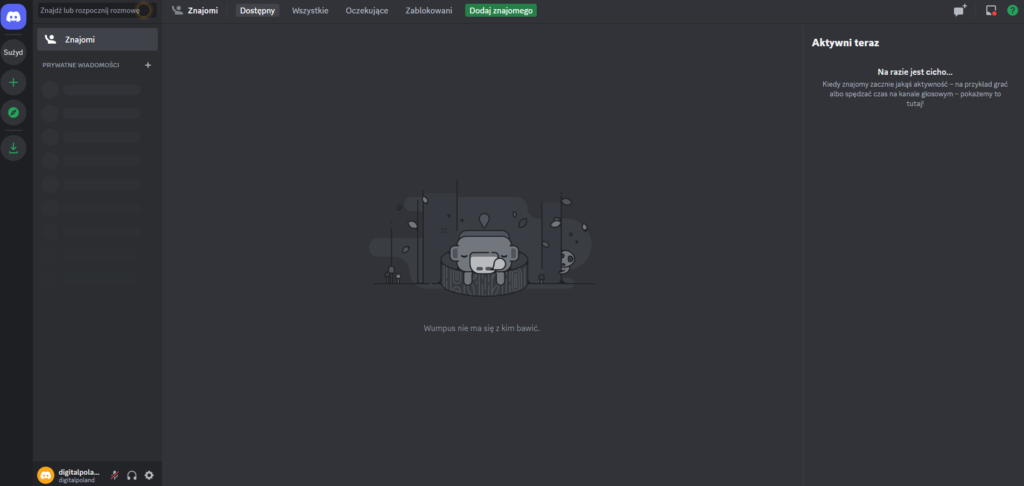Image resolution: width=1024 pixels, height=486 pixels.
Task: Click digitalpoland user avatar
Action: point(46,476)
